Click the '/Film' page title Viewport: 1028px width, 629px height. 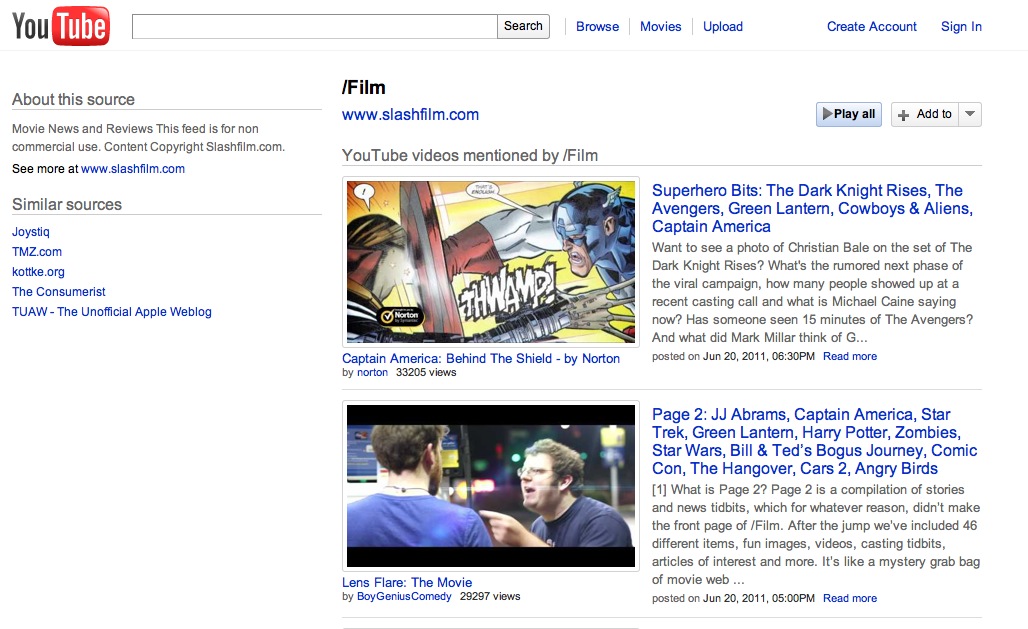click(x=363, y=87)
